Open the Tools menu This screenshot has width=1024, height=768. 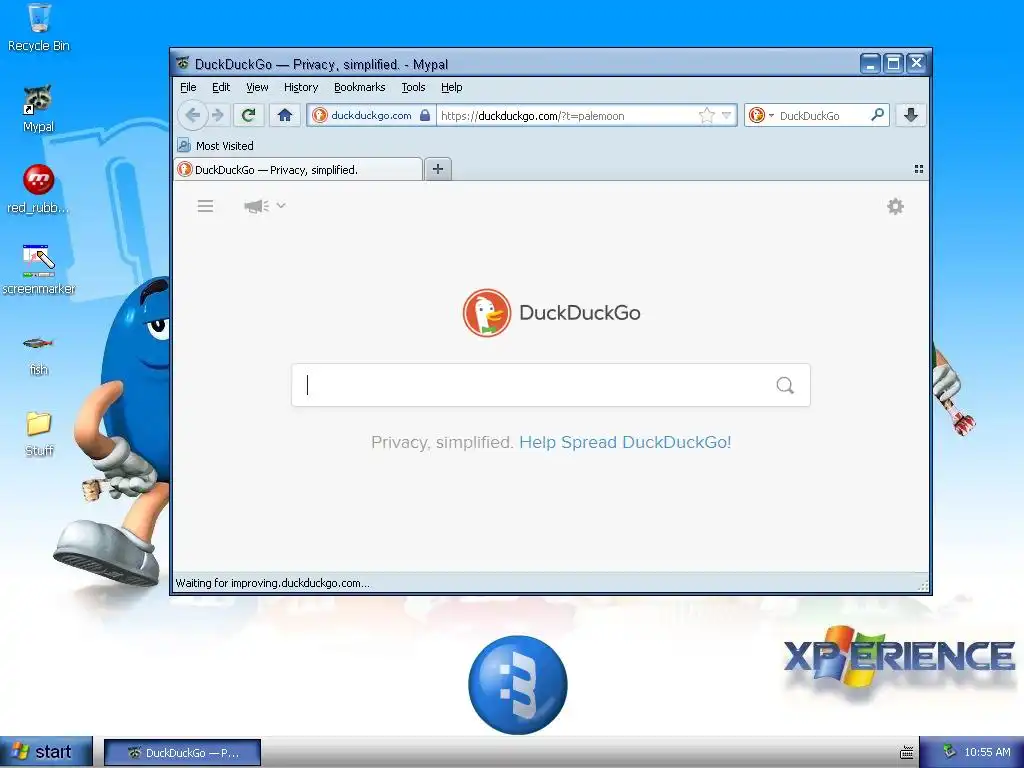(413, 87)
